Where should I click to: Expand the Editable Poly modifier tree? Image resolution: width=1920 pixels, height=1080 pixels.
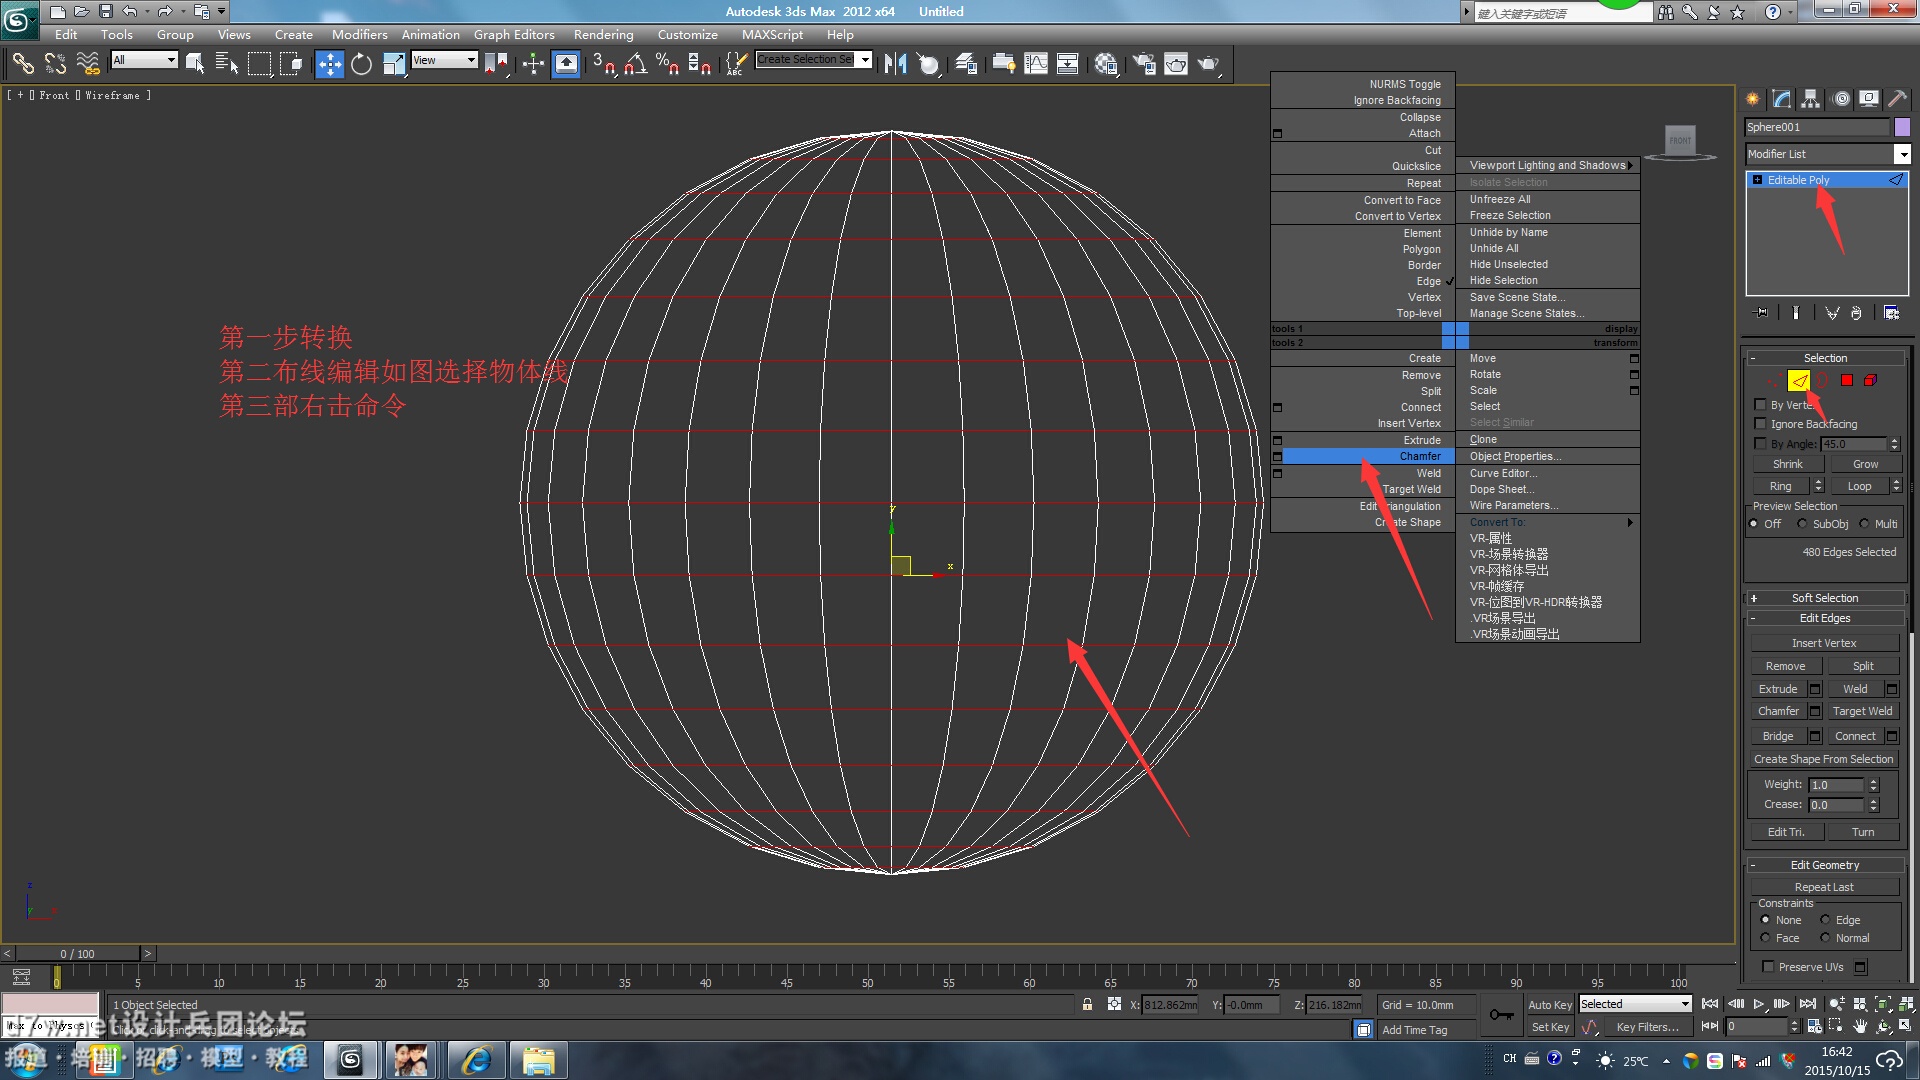coord(1757,180)
